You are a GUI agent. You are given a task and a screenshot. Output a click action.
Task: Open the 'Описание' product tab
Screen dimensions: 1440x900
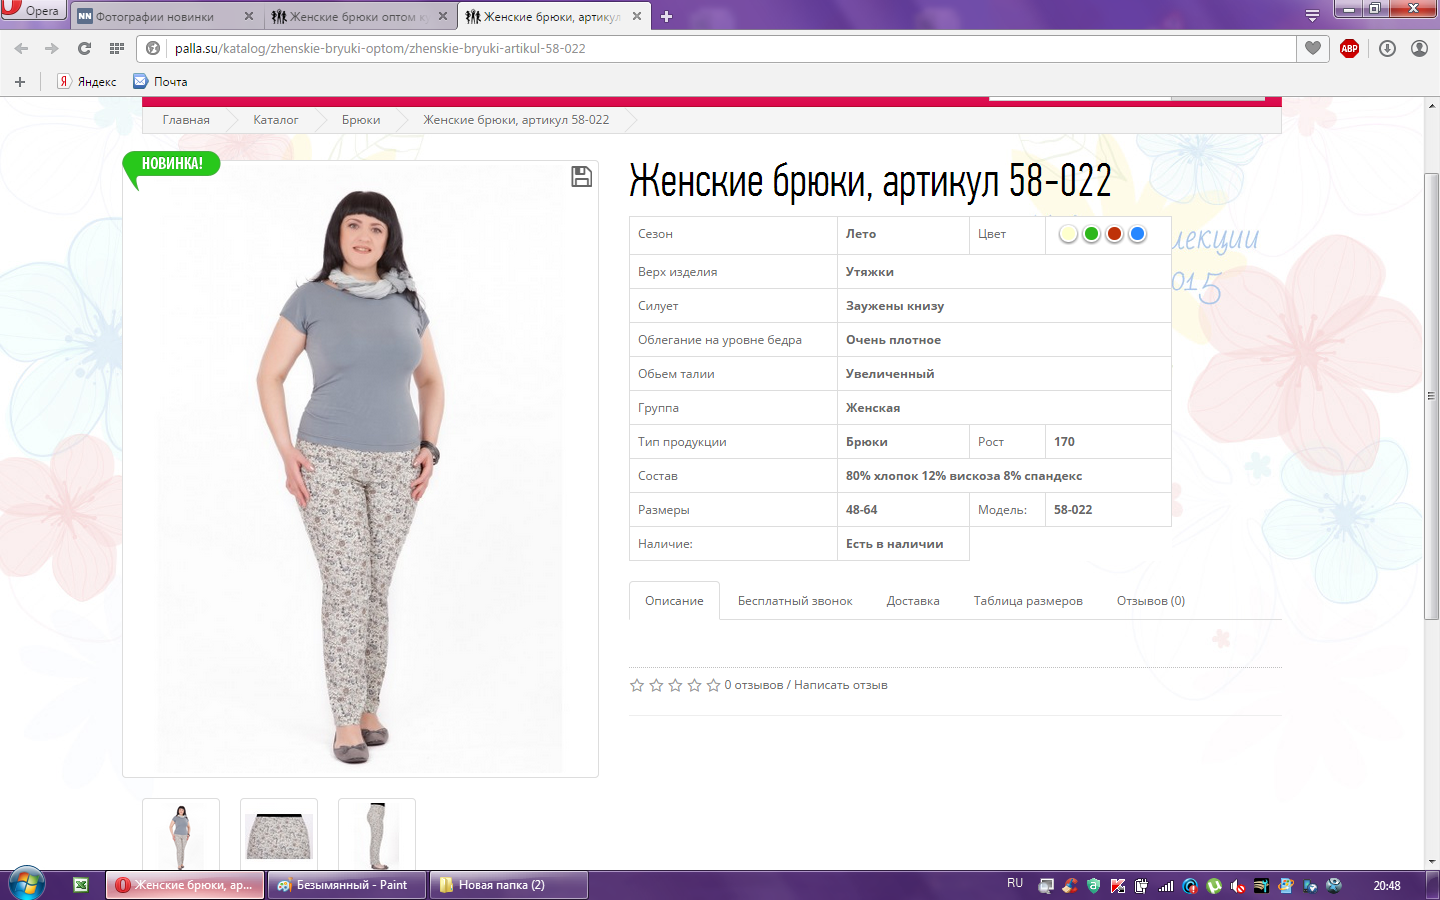point(674,601)
